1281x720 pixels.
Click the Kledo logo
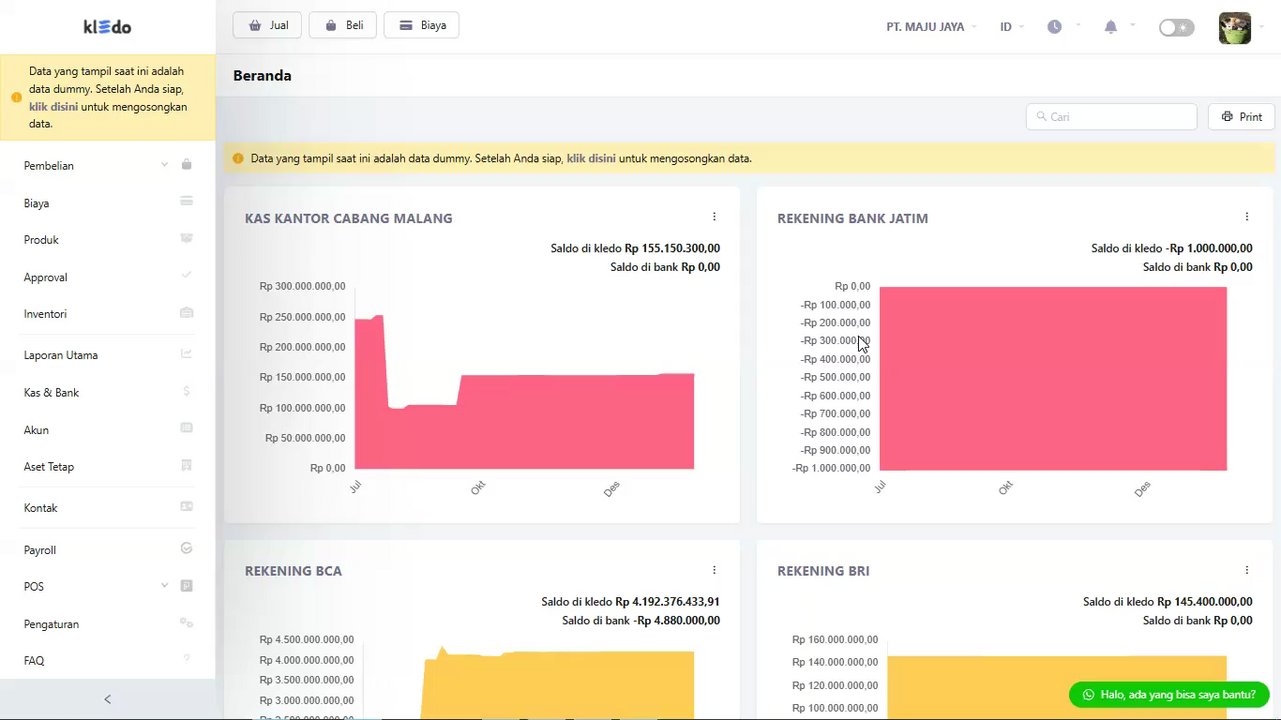click(x=107, y=27)
